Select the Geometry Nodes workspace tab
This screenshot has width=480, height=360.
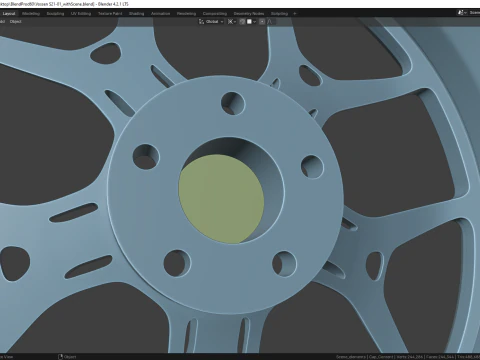(x=249, y=14)
